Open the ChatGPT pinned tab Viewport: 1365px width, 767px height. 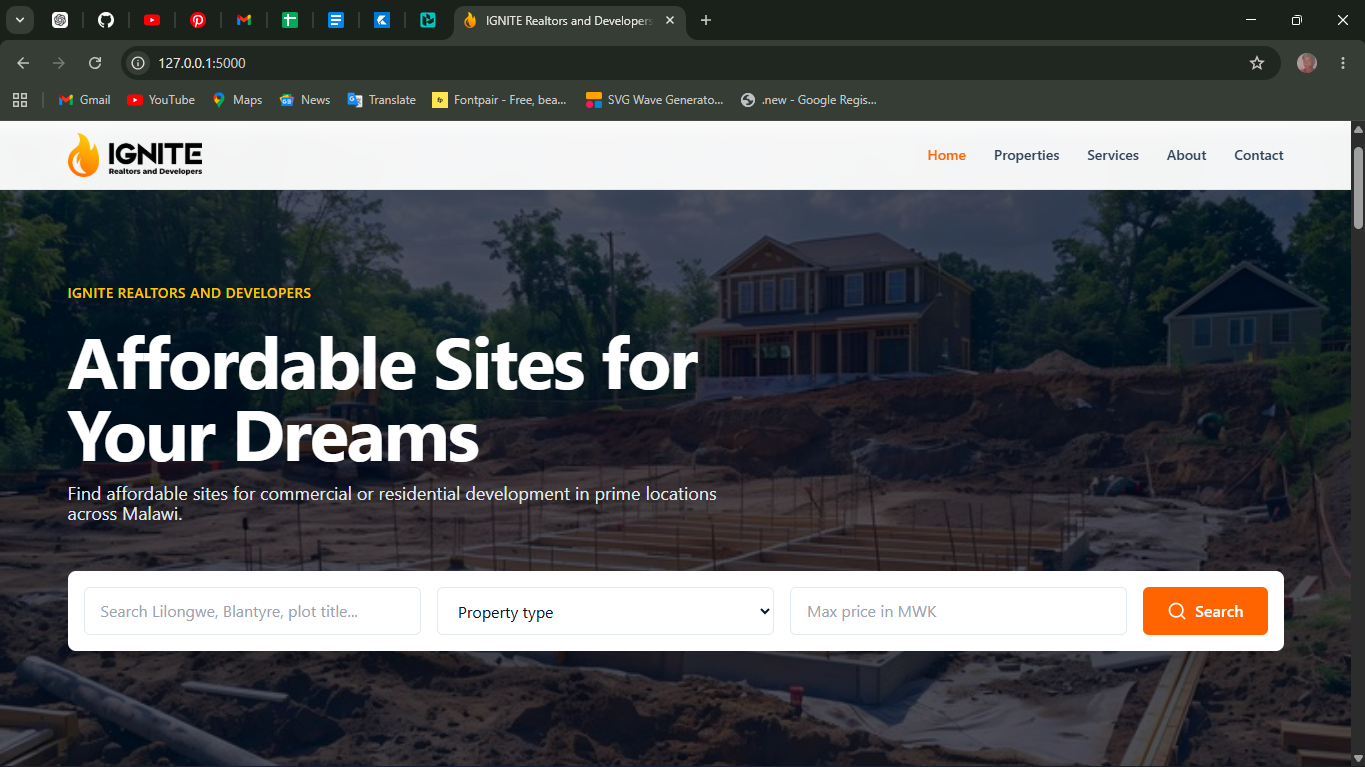tap(60, 20)
